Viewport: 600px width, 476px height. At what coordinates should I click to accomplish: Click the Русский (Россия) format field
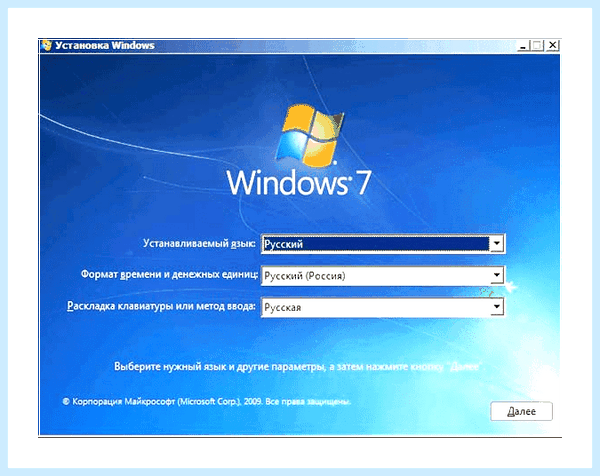(x=383, y=275)
